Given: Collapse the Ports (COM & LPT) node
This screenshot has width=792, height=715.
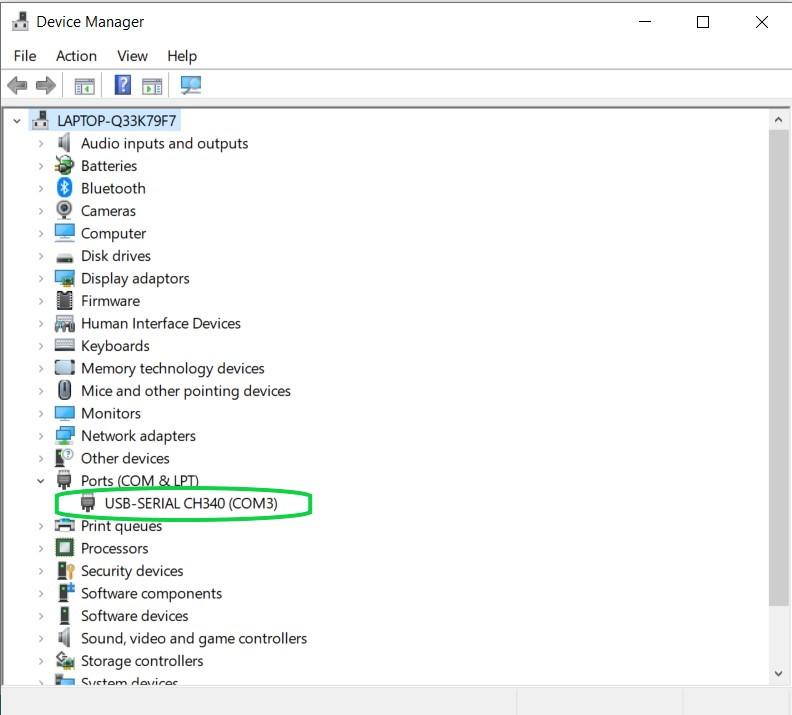Looking at the screenshot, I should pos(41,481).
